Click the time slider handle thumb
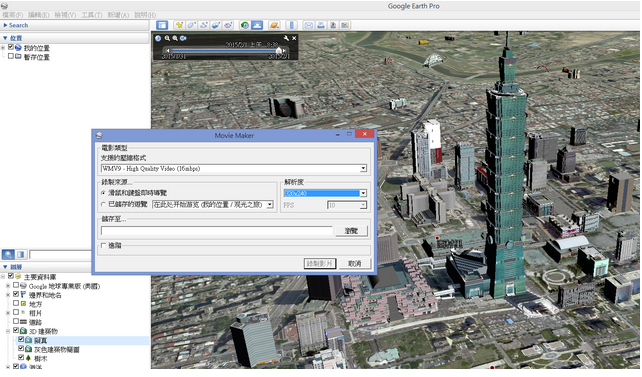The width and height of the screenshot is (642, 377). click(279, 50)
